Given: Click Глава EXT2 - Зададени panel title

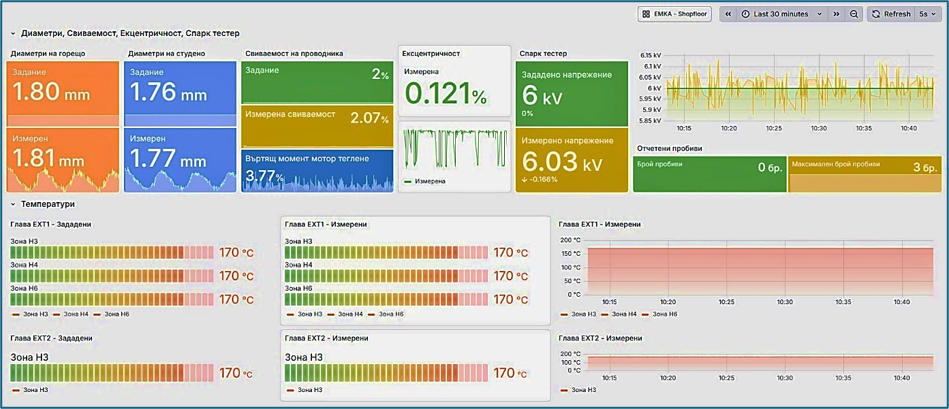Looking at the screenshot, I should click(51, 338).
